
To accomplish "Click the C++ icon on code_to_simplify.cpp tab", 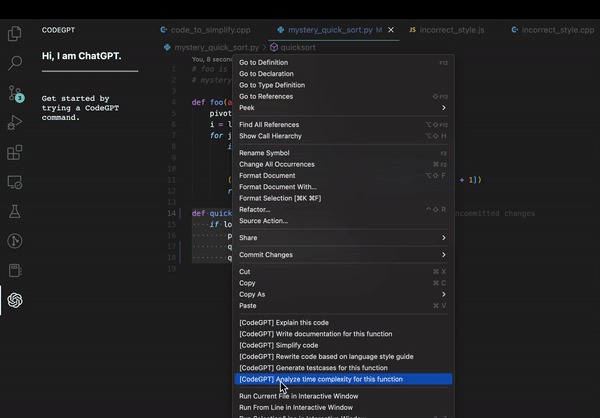I will click(x=164, y=30).
